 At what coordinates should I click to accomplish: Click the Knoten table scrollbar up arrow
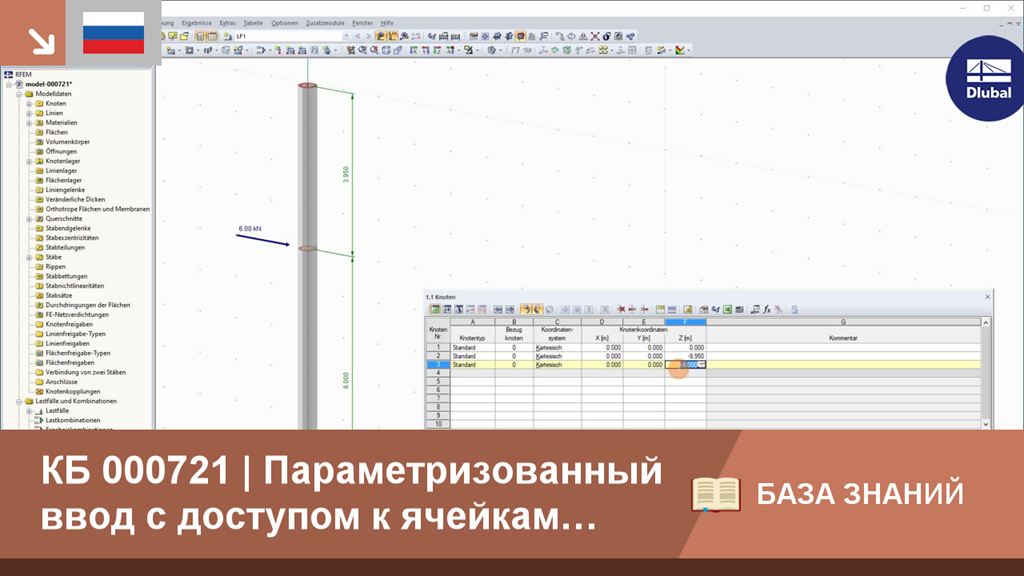[985, 323]
